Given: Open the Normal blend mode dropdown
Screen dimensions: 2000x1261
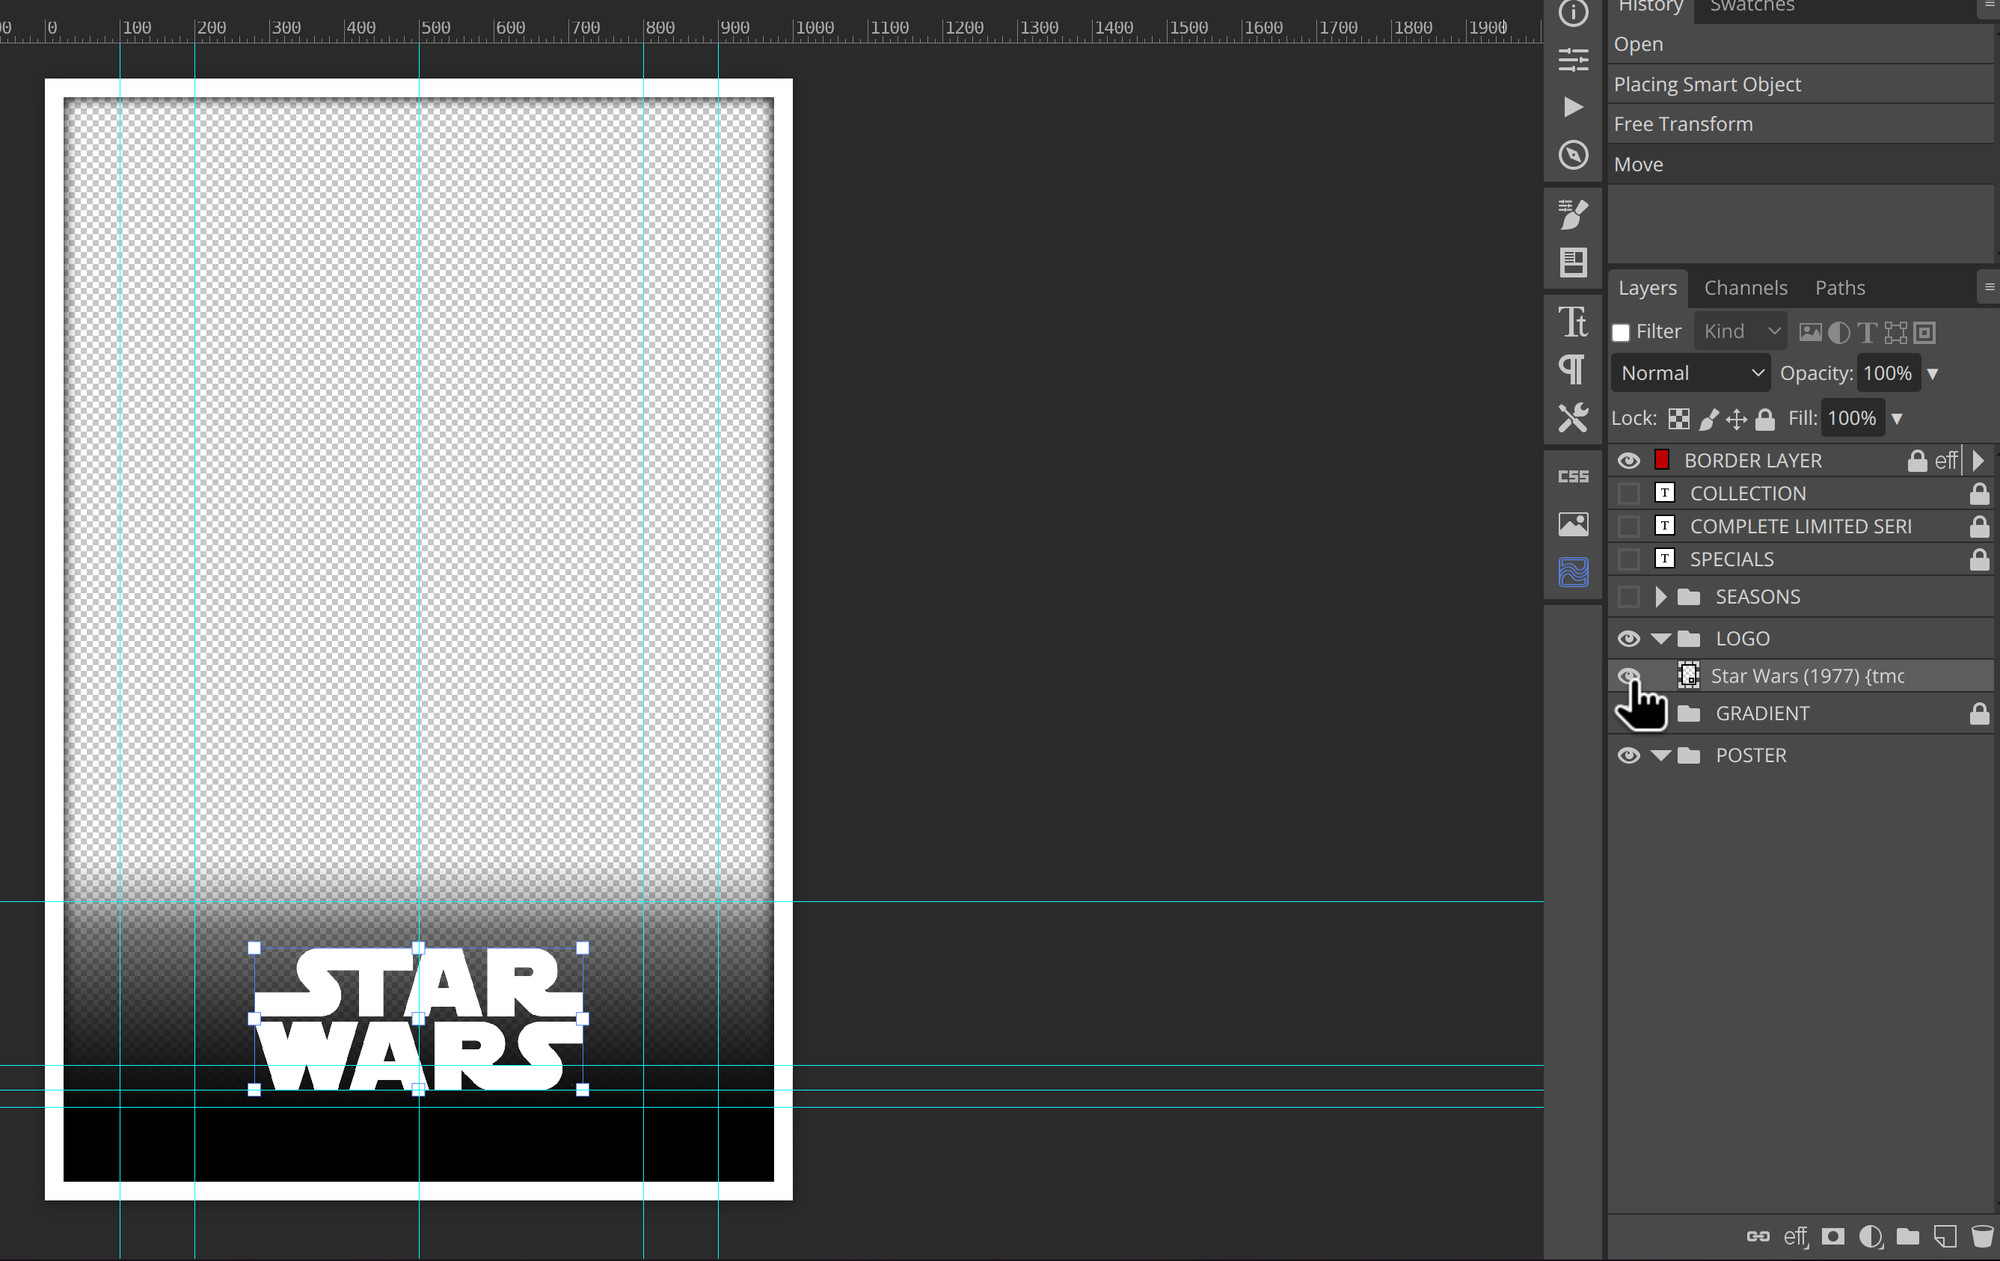Looking at the screenshot, I should click(1691, 373).
